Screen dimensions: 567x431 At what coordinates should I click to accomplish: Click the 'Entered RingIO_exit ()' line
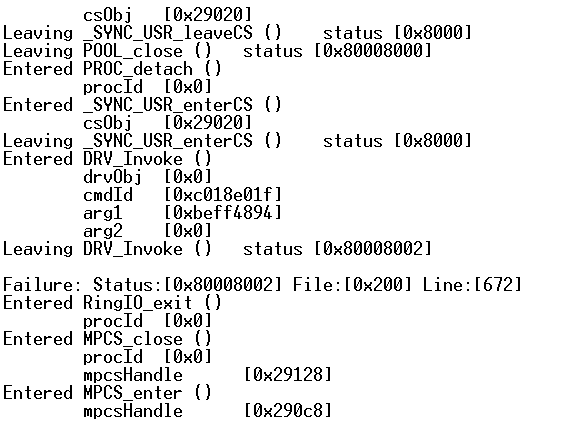coord(112,303)
